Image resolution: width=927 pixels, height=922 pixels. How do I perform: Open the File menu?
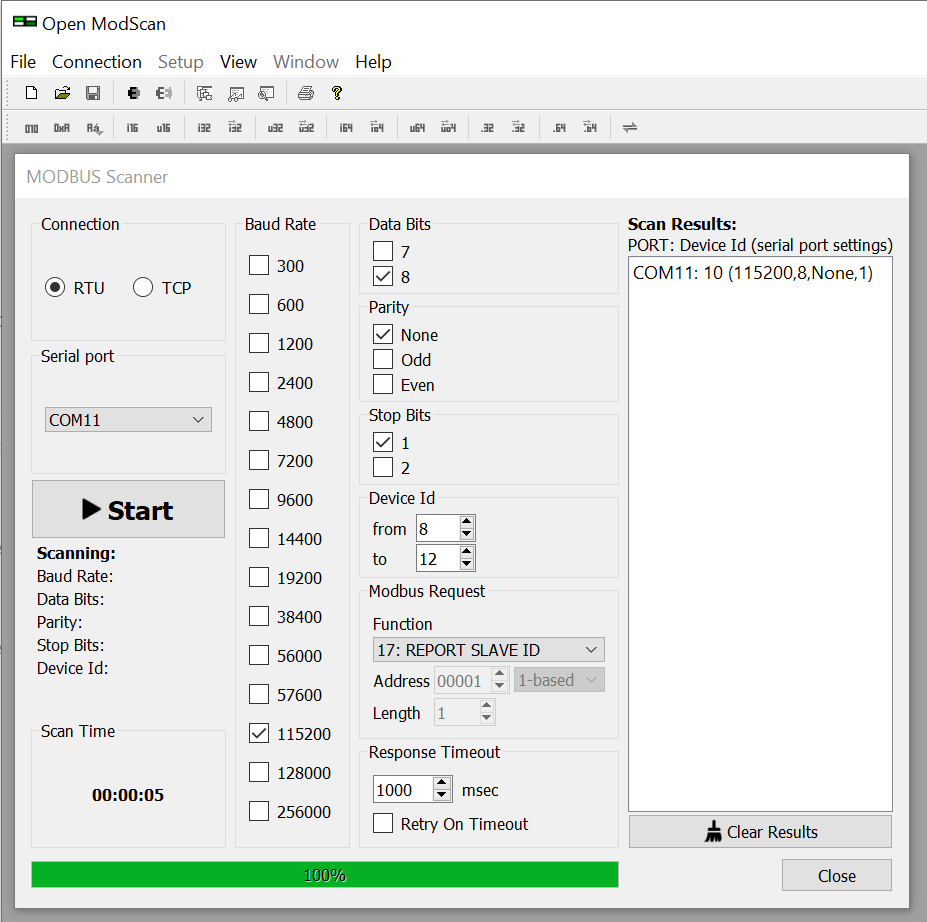click(23, 62)
